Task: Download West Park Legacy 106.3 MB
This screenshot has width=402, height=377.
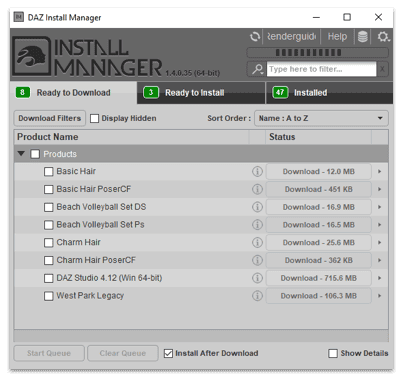Action: [319, 296]
